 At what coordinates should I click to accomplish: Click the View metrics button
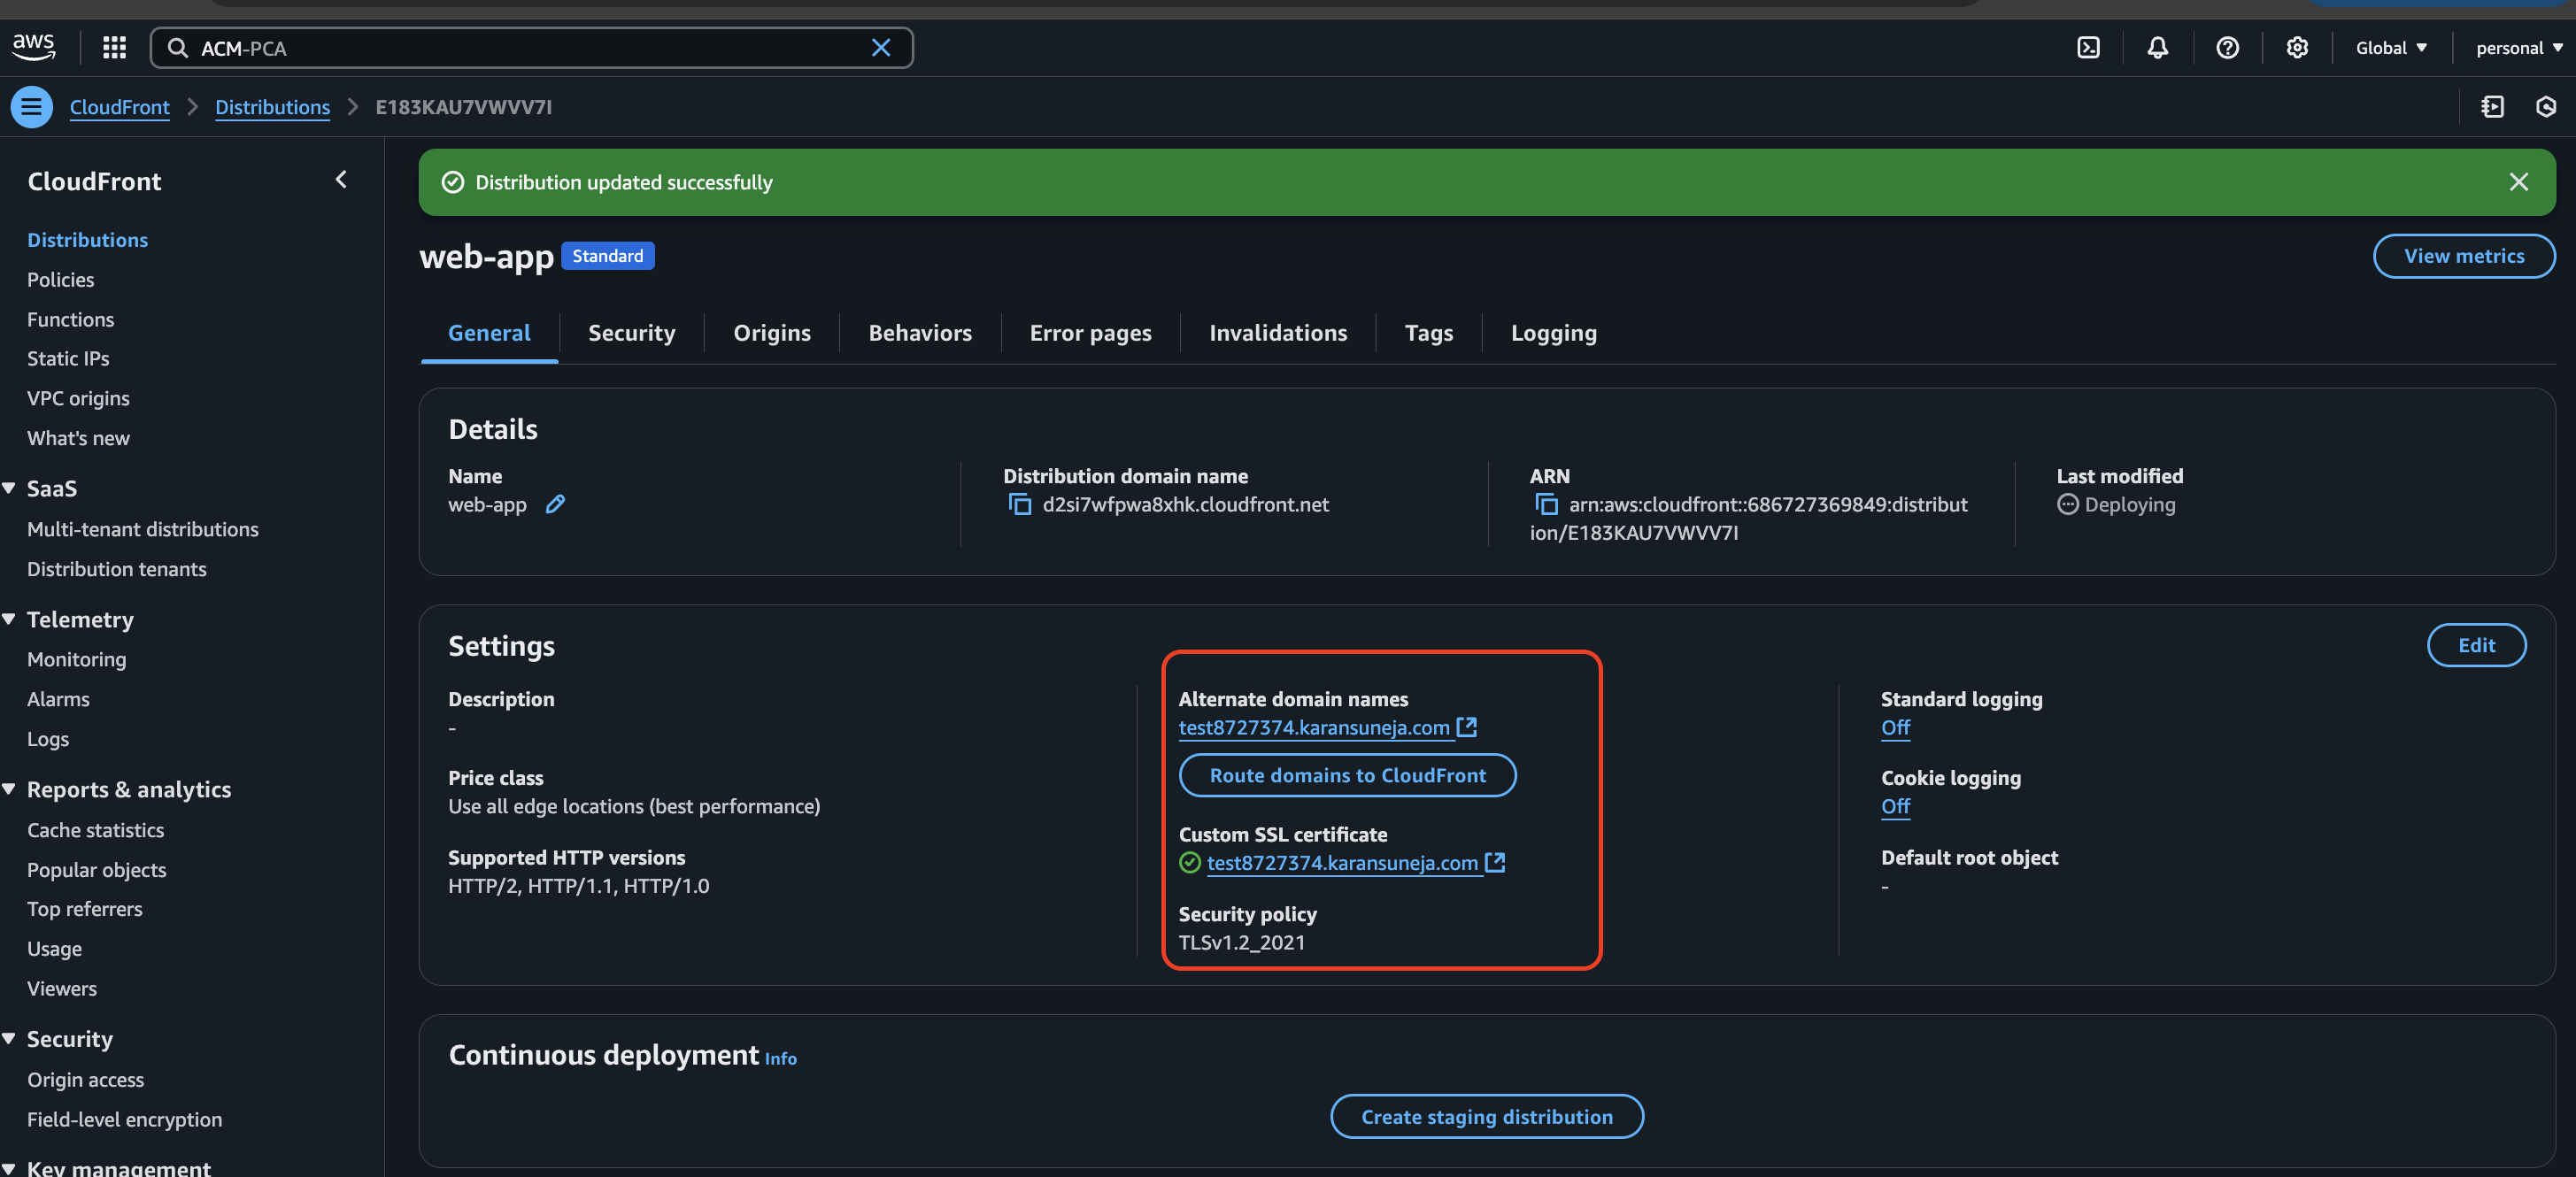(2464, 256)
